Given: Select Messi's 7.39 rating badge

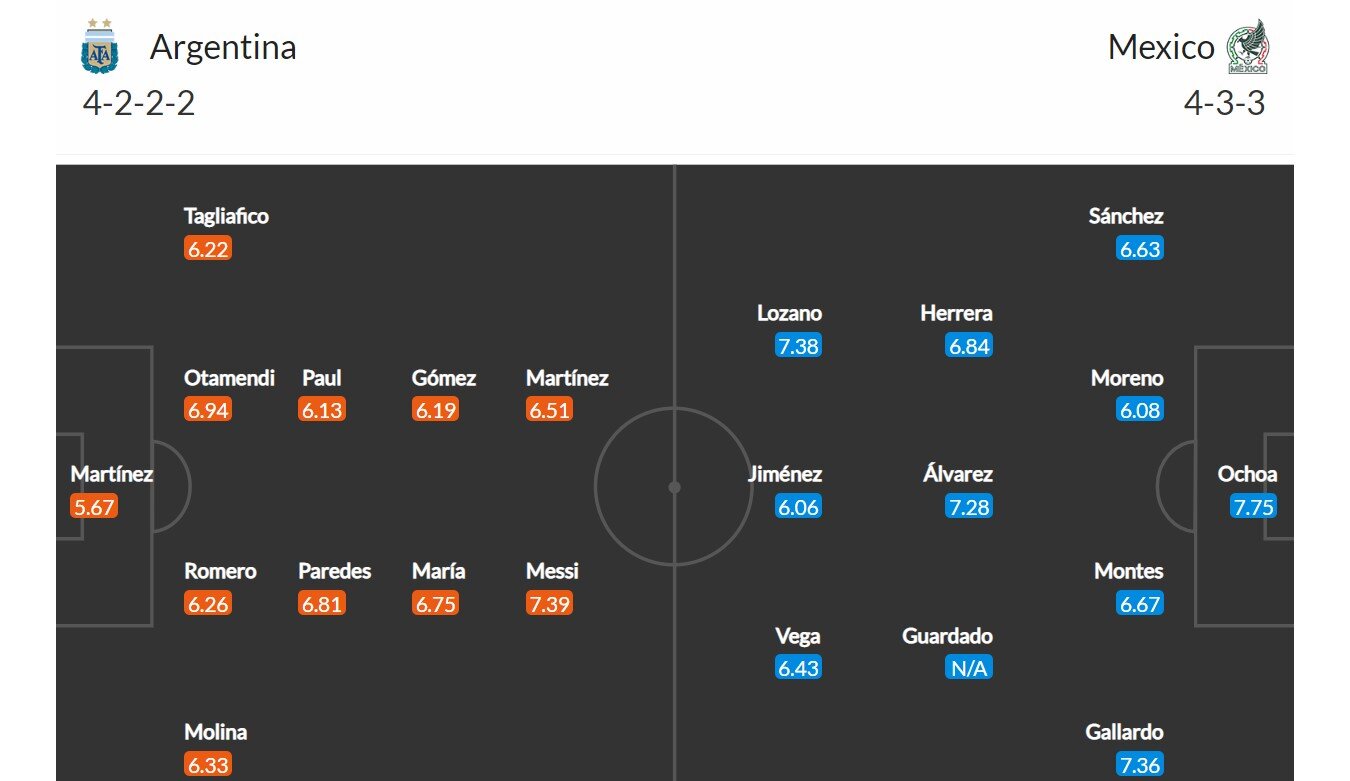Looking at the screenshot, I should coord(550,604).
